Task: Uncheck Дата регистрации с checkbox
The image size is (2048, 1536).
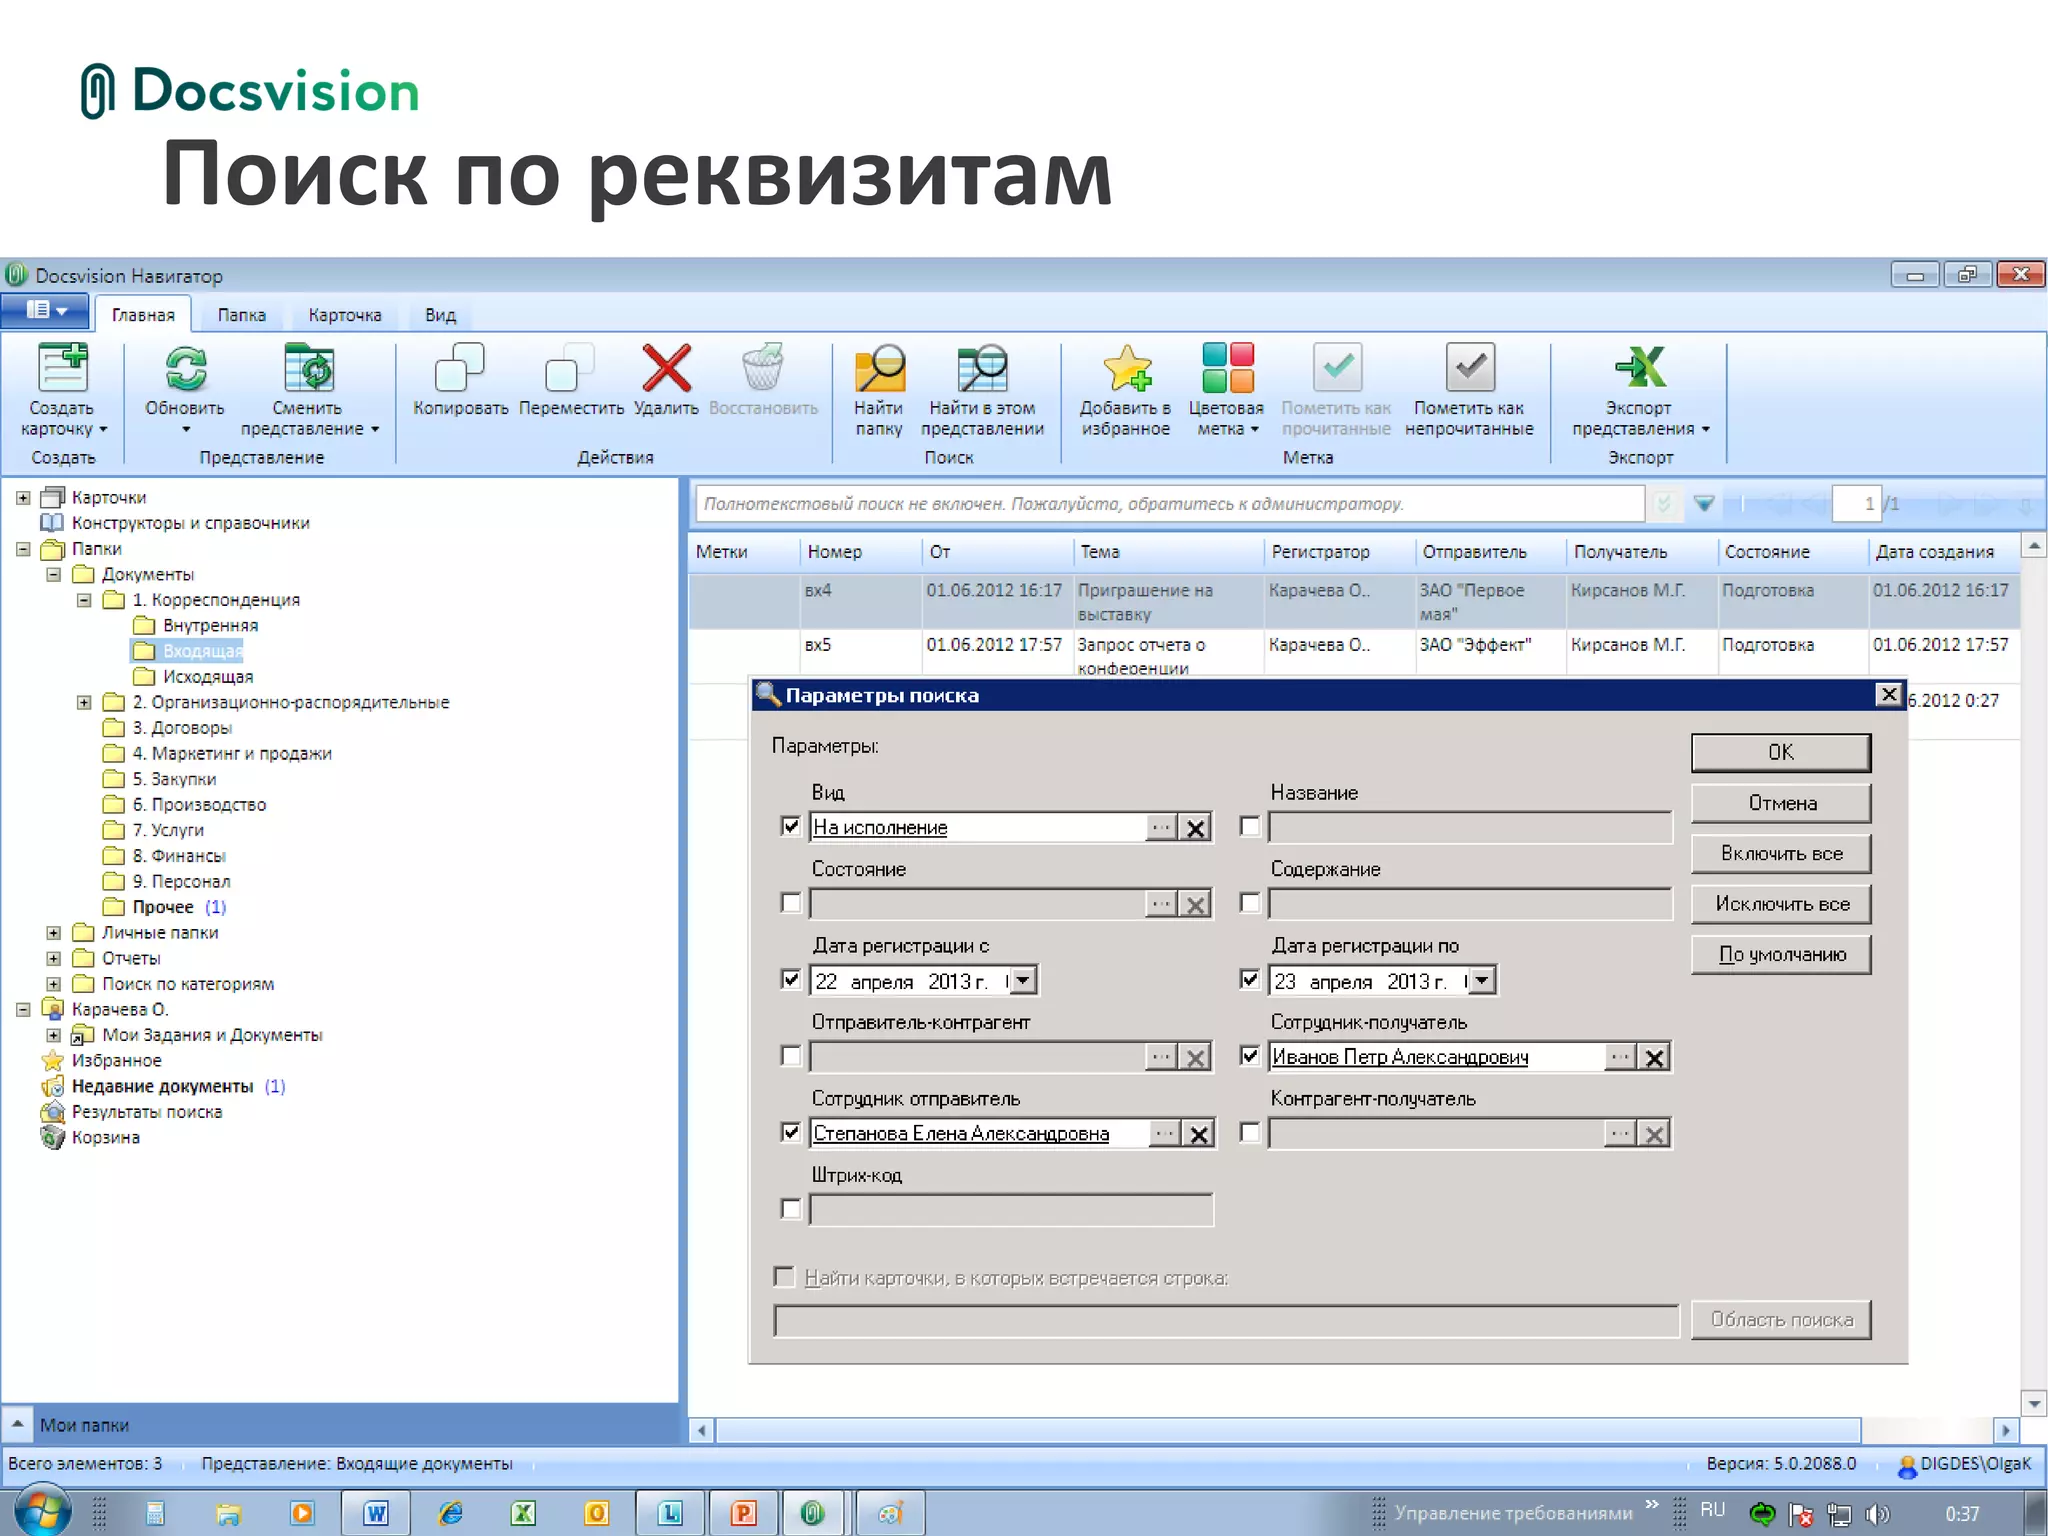Action: click(x=790, y=979)
